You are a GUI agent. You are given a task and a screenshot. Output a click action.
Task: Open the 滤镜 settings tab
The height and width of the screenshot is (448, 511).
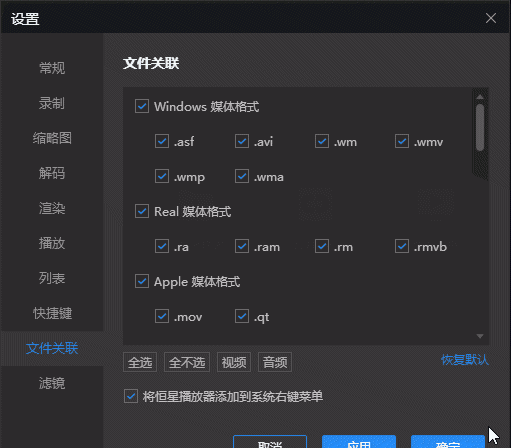click(52, 383)
